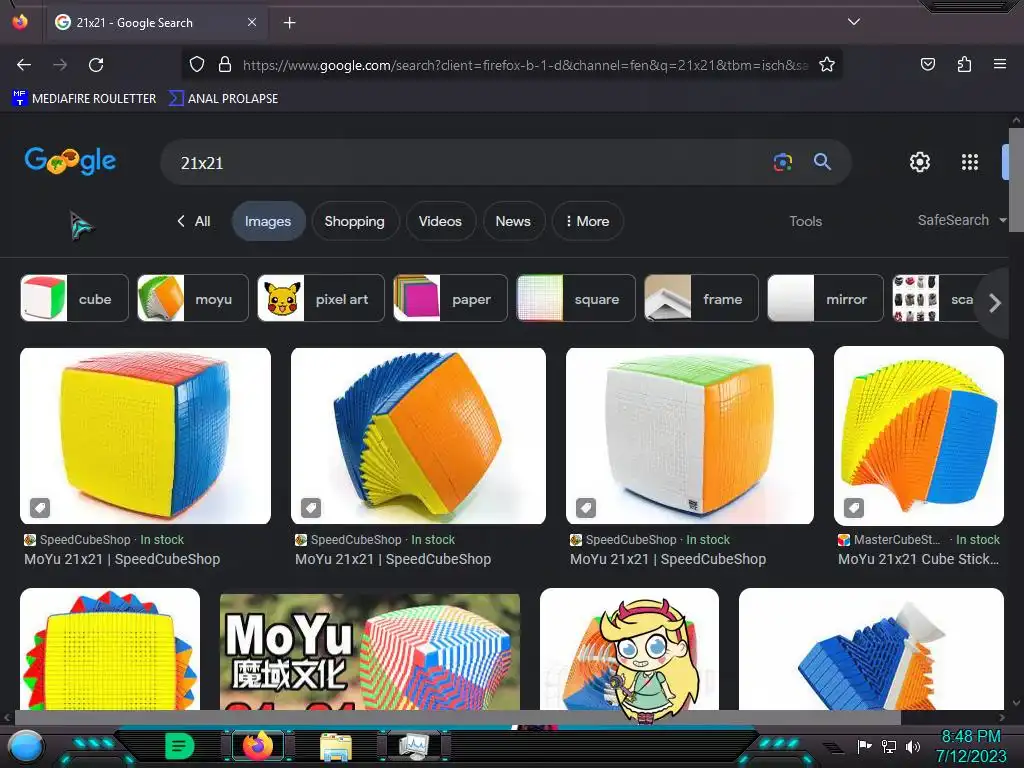Switch to the Shopping tab

(355, 221)
